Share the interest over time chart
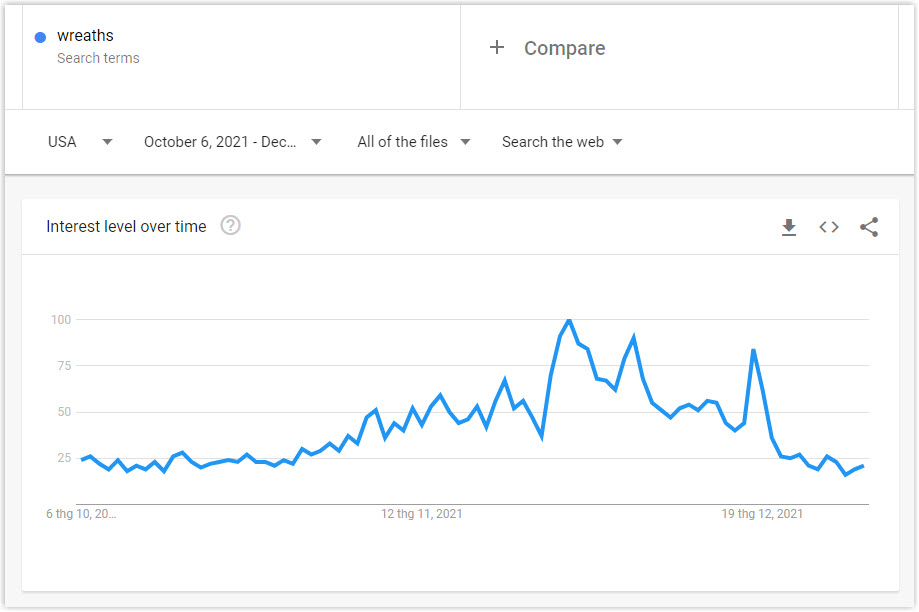This screenshot has height=612, width=919. click(x=869, y=227)
